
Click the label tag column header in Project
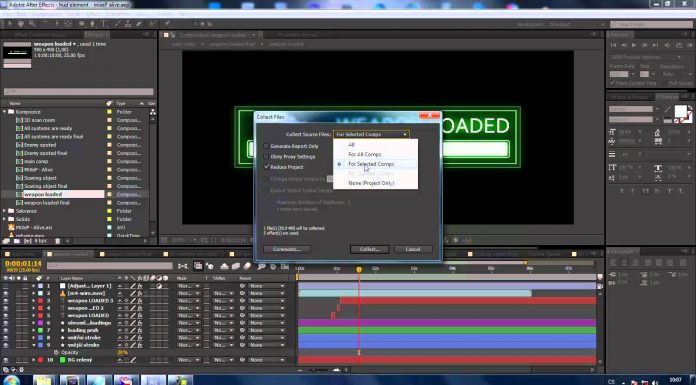(x=109, y=103)
